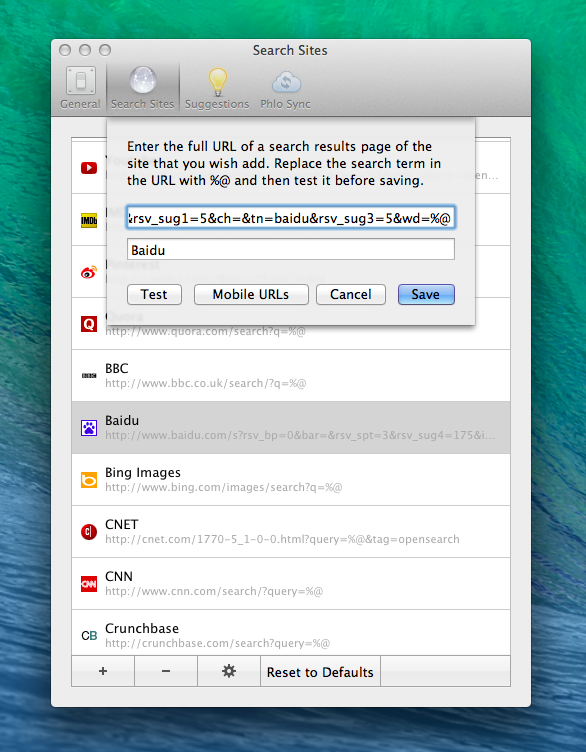This screenshot has width=586, height=752.
Task: Open the gear actions menu
Action: pos(229,671)
